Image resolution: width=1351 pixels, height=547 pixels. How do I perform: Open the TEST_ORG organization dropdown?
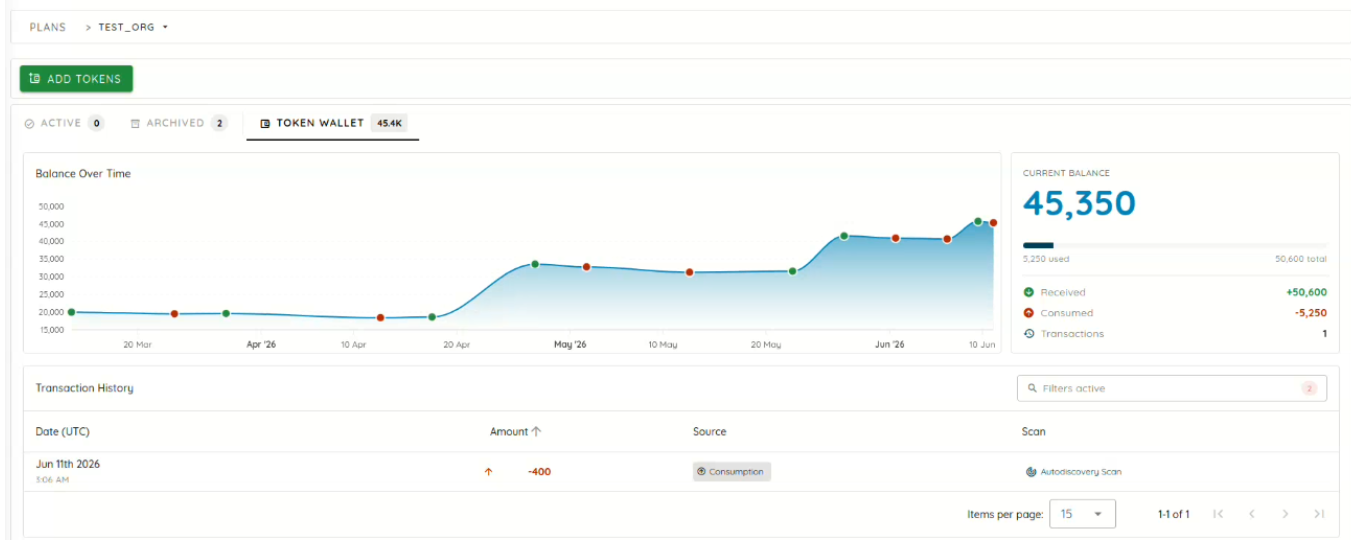133,27
